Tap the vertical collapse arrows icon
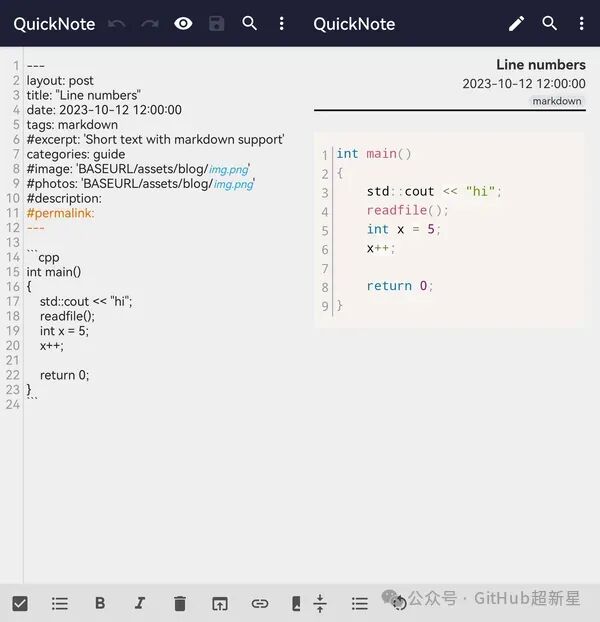This screenshot has width=600, height=622. (x=320, y=604)
